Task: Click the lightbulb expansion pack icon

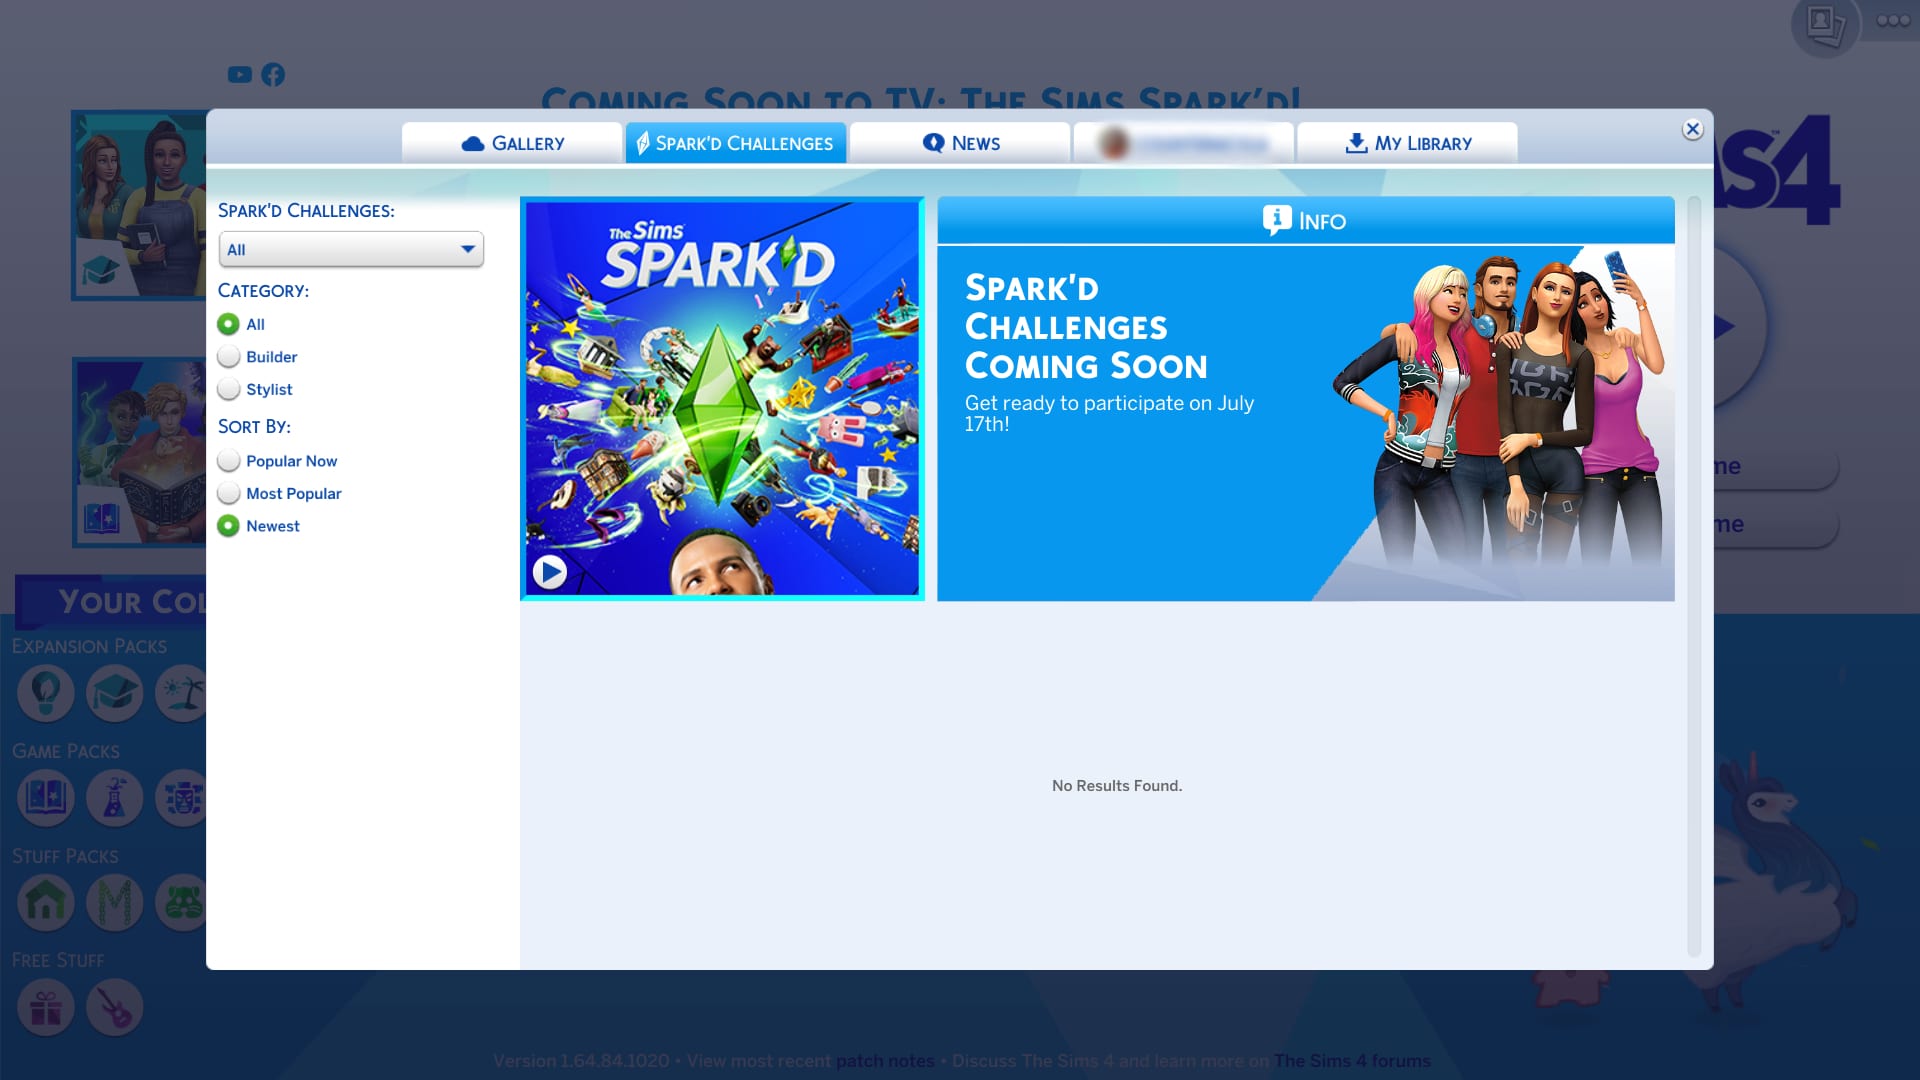Action: coord(46,693)
